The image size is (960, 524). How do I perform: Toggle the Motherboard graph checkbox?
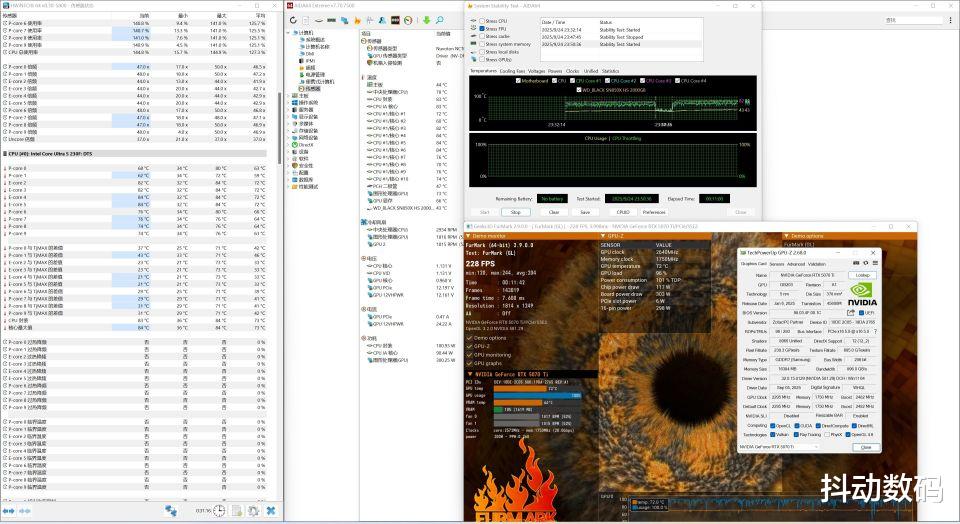tap(516, 80)
